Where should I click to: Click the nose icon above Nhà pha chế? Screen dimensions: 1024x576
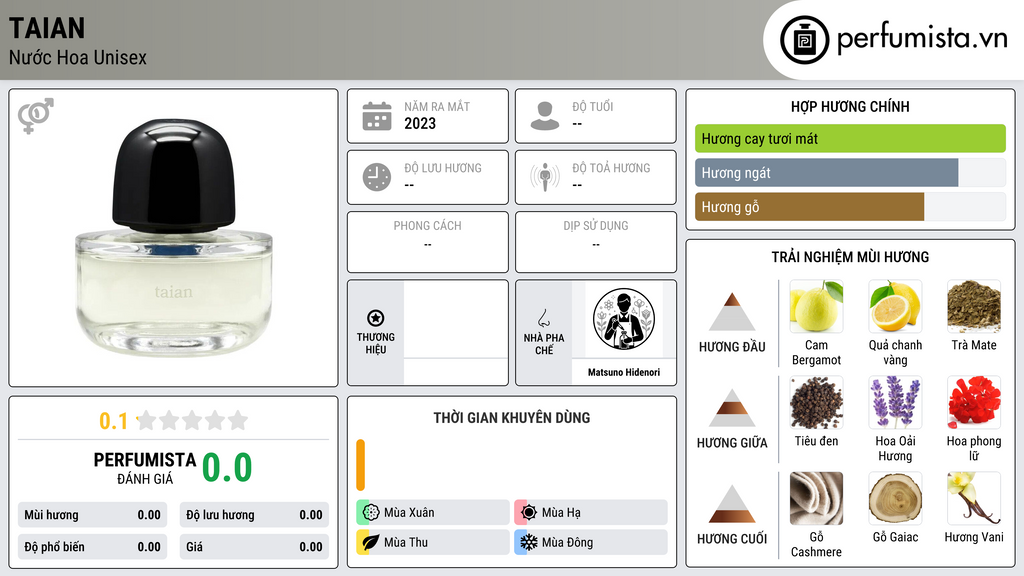[543, 319]
